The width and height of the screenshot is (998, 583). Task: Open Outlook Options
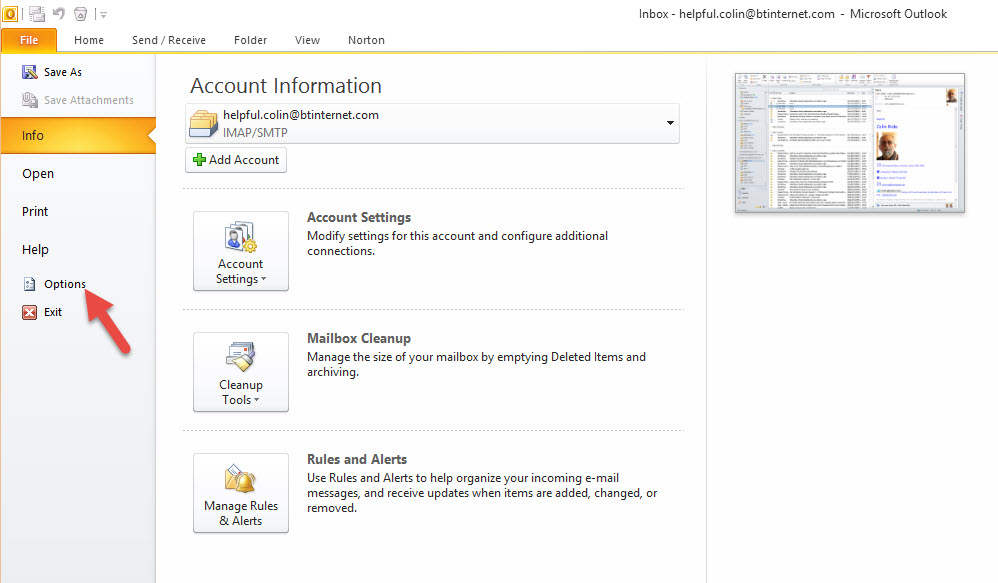[x=64, y=284]
